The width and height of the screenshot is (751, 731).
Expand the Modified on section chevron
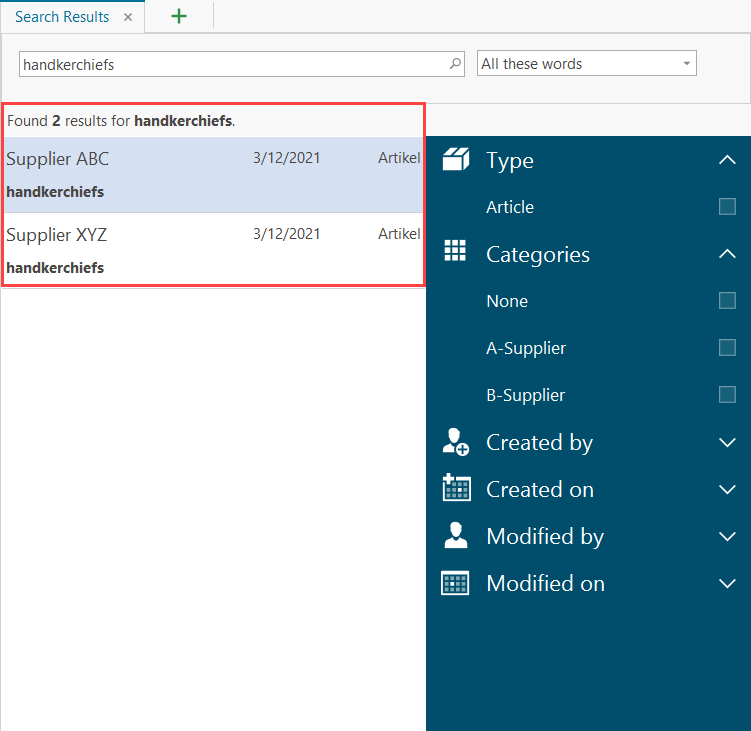click(x=727, y=583)
